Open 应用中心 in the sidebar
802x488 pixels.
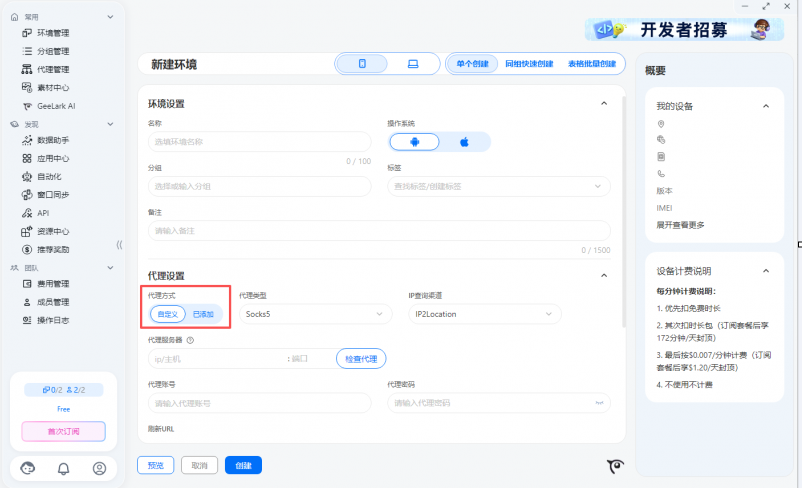(x=53, y=159)
